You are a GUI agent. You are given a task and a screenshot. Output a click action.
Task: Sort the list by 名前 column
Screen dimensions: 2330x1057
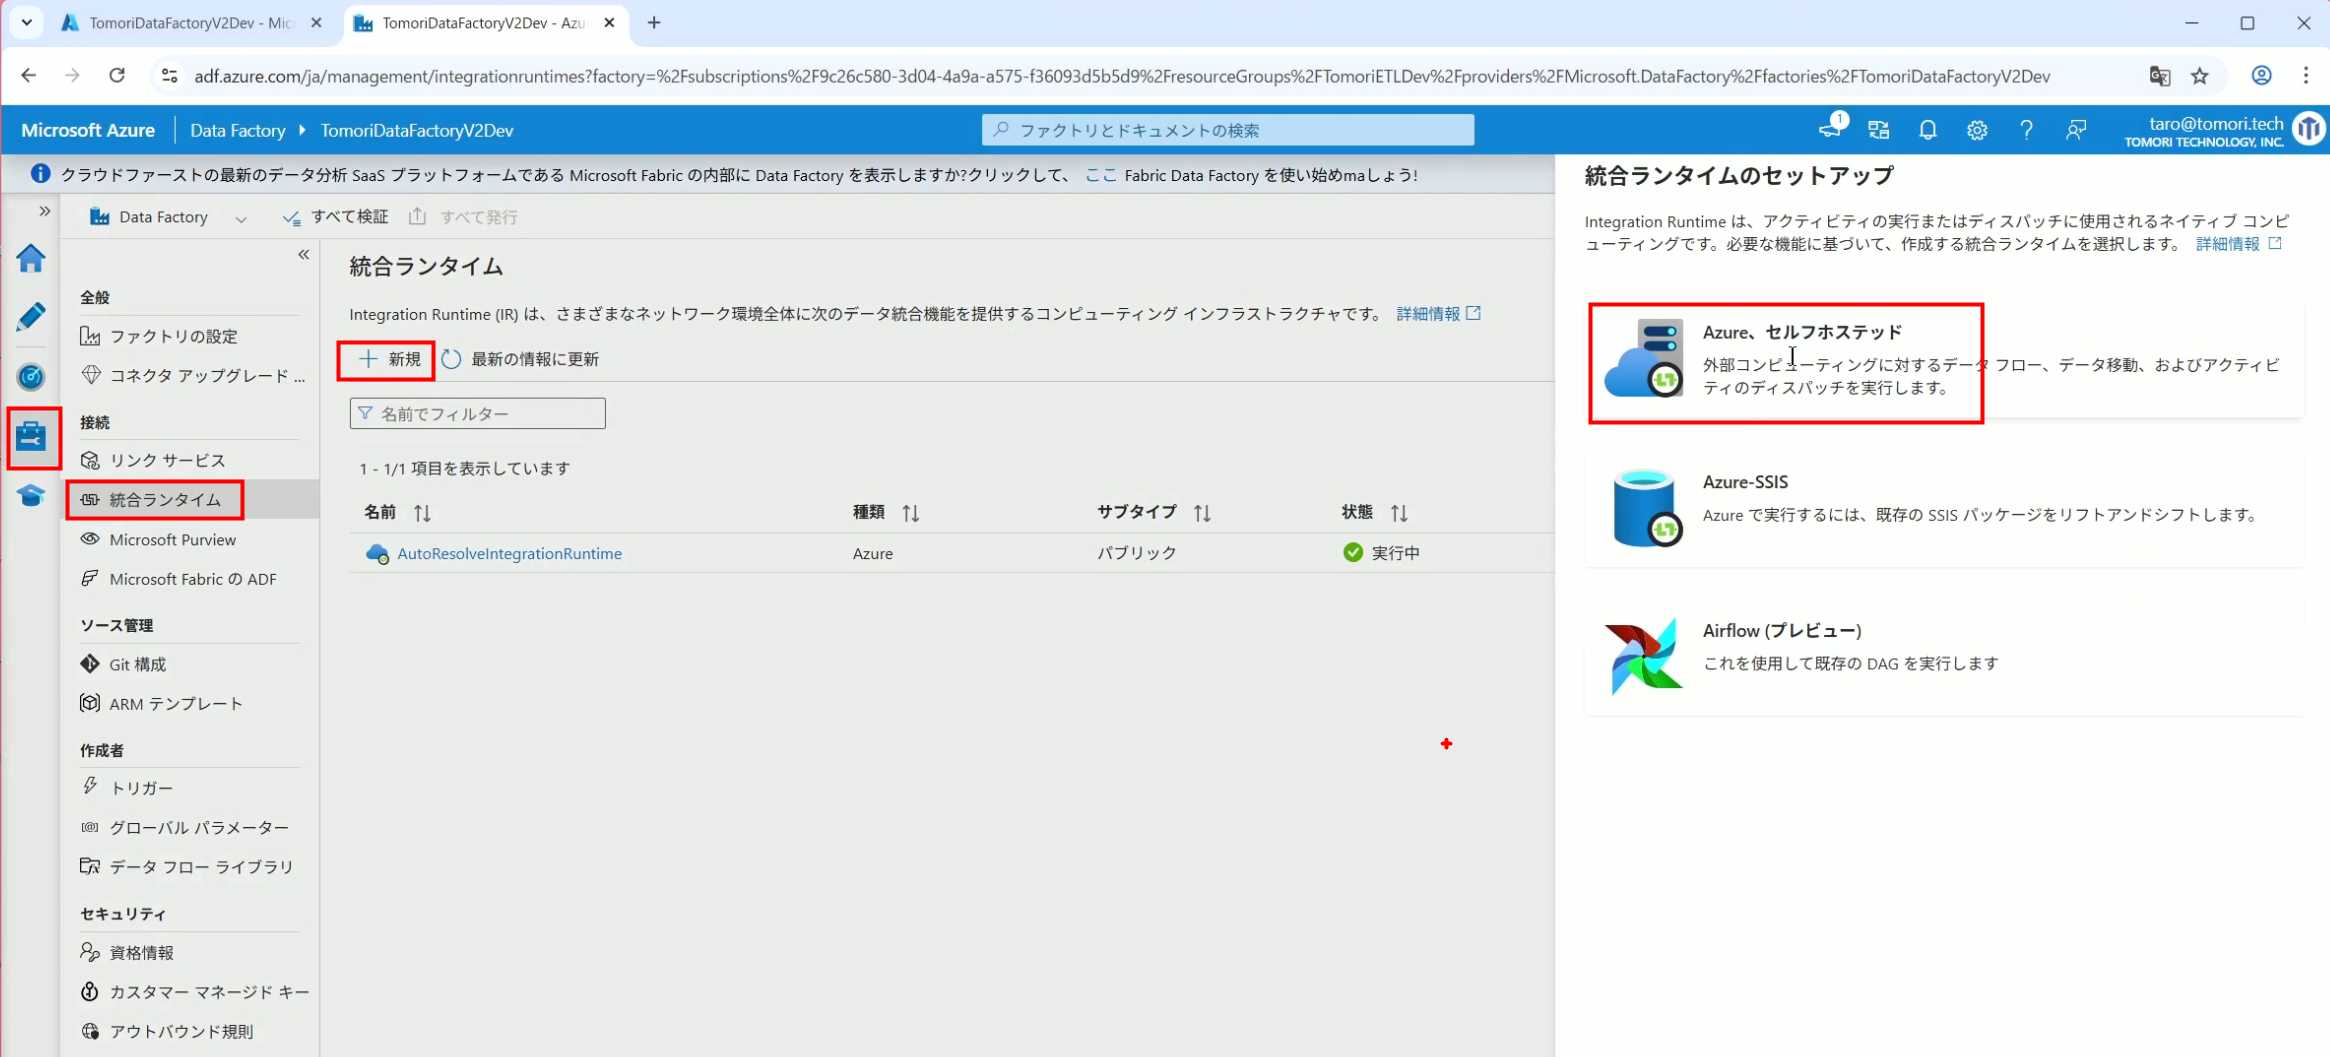tap(422, 513)
